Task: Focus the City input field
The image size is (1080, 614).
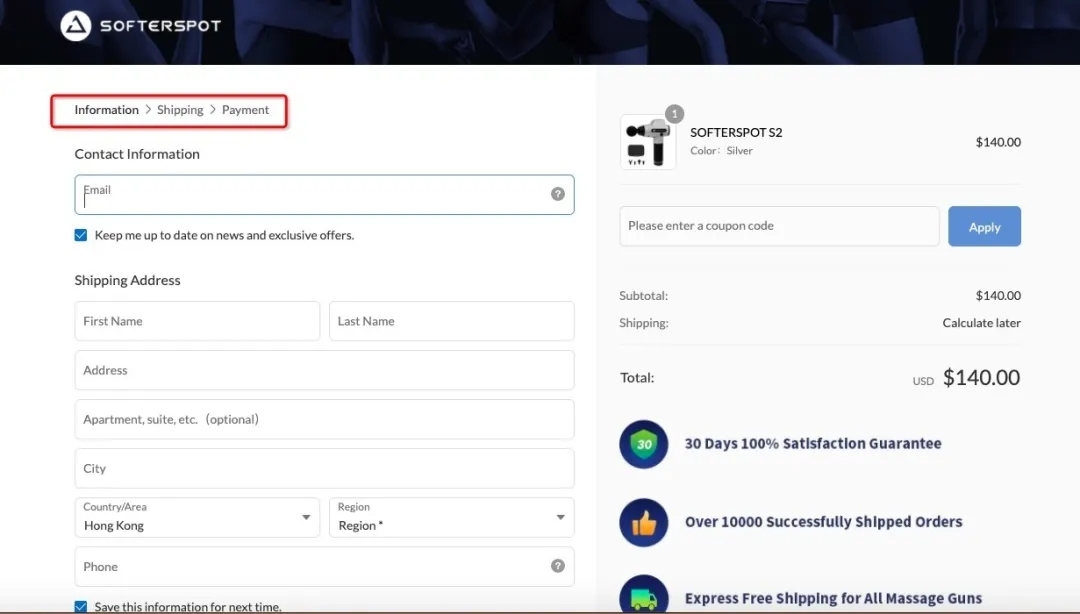Action: (x=324, y=469)
